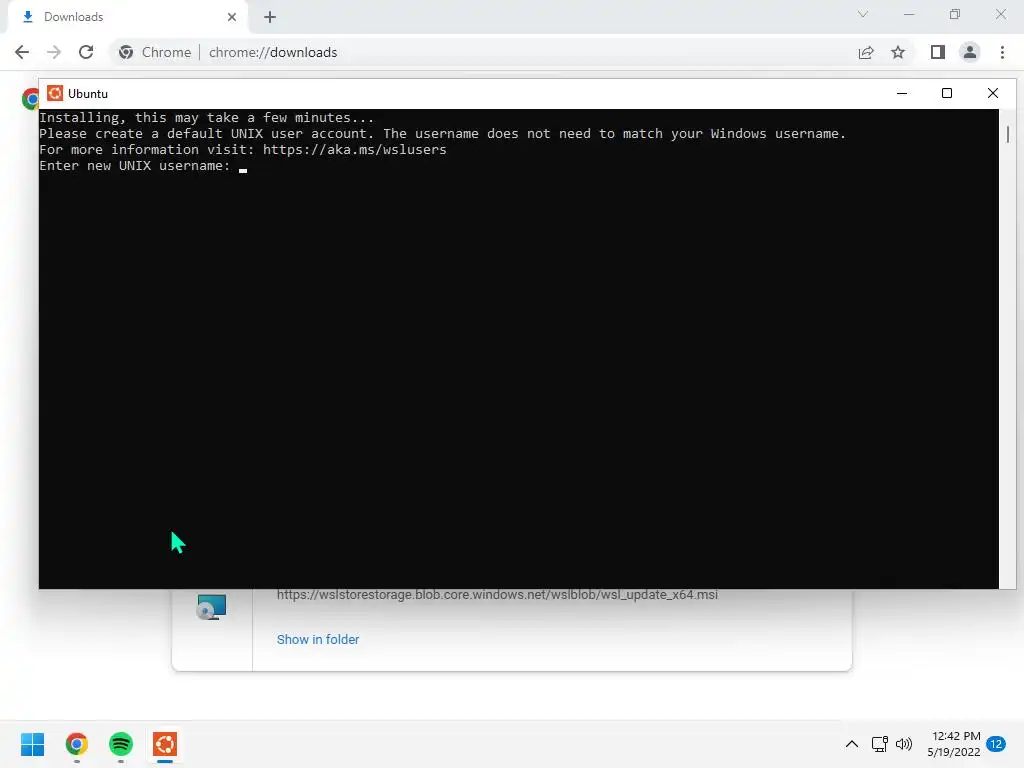The image size is (1024, 768).
Task: Click the https://aka.ms/wslusers text in terminal
Action: coord(355,150)
